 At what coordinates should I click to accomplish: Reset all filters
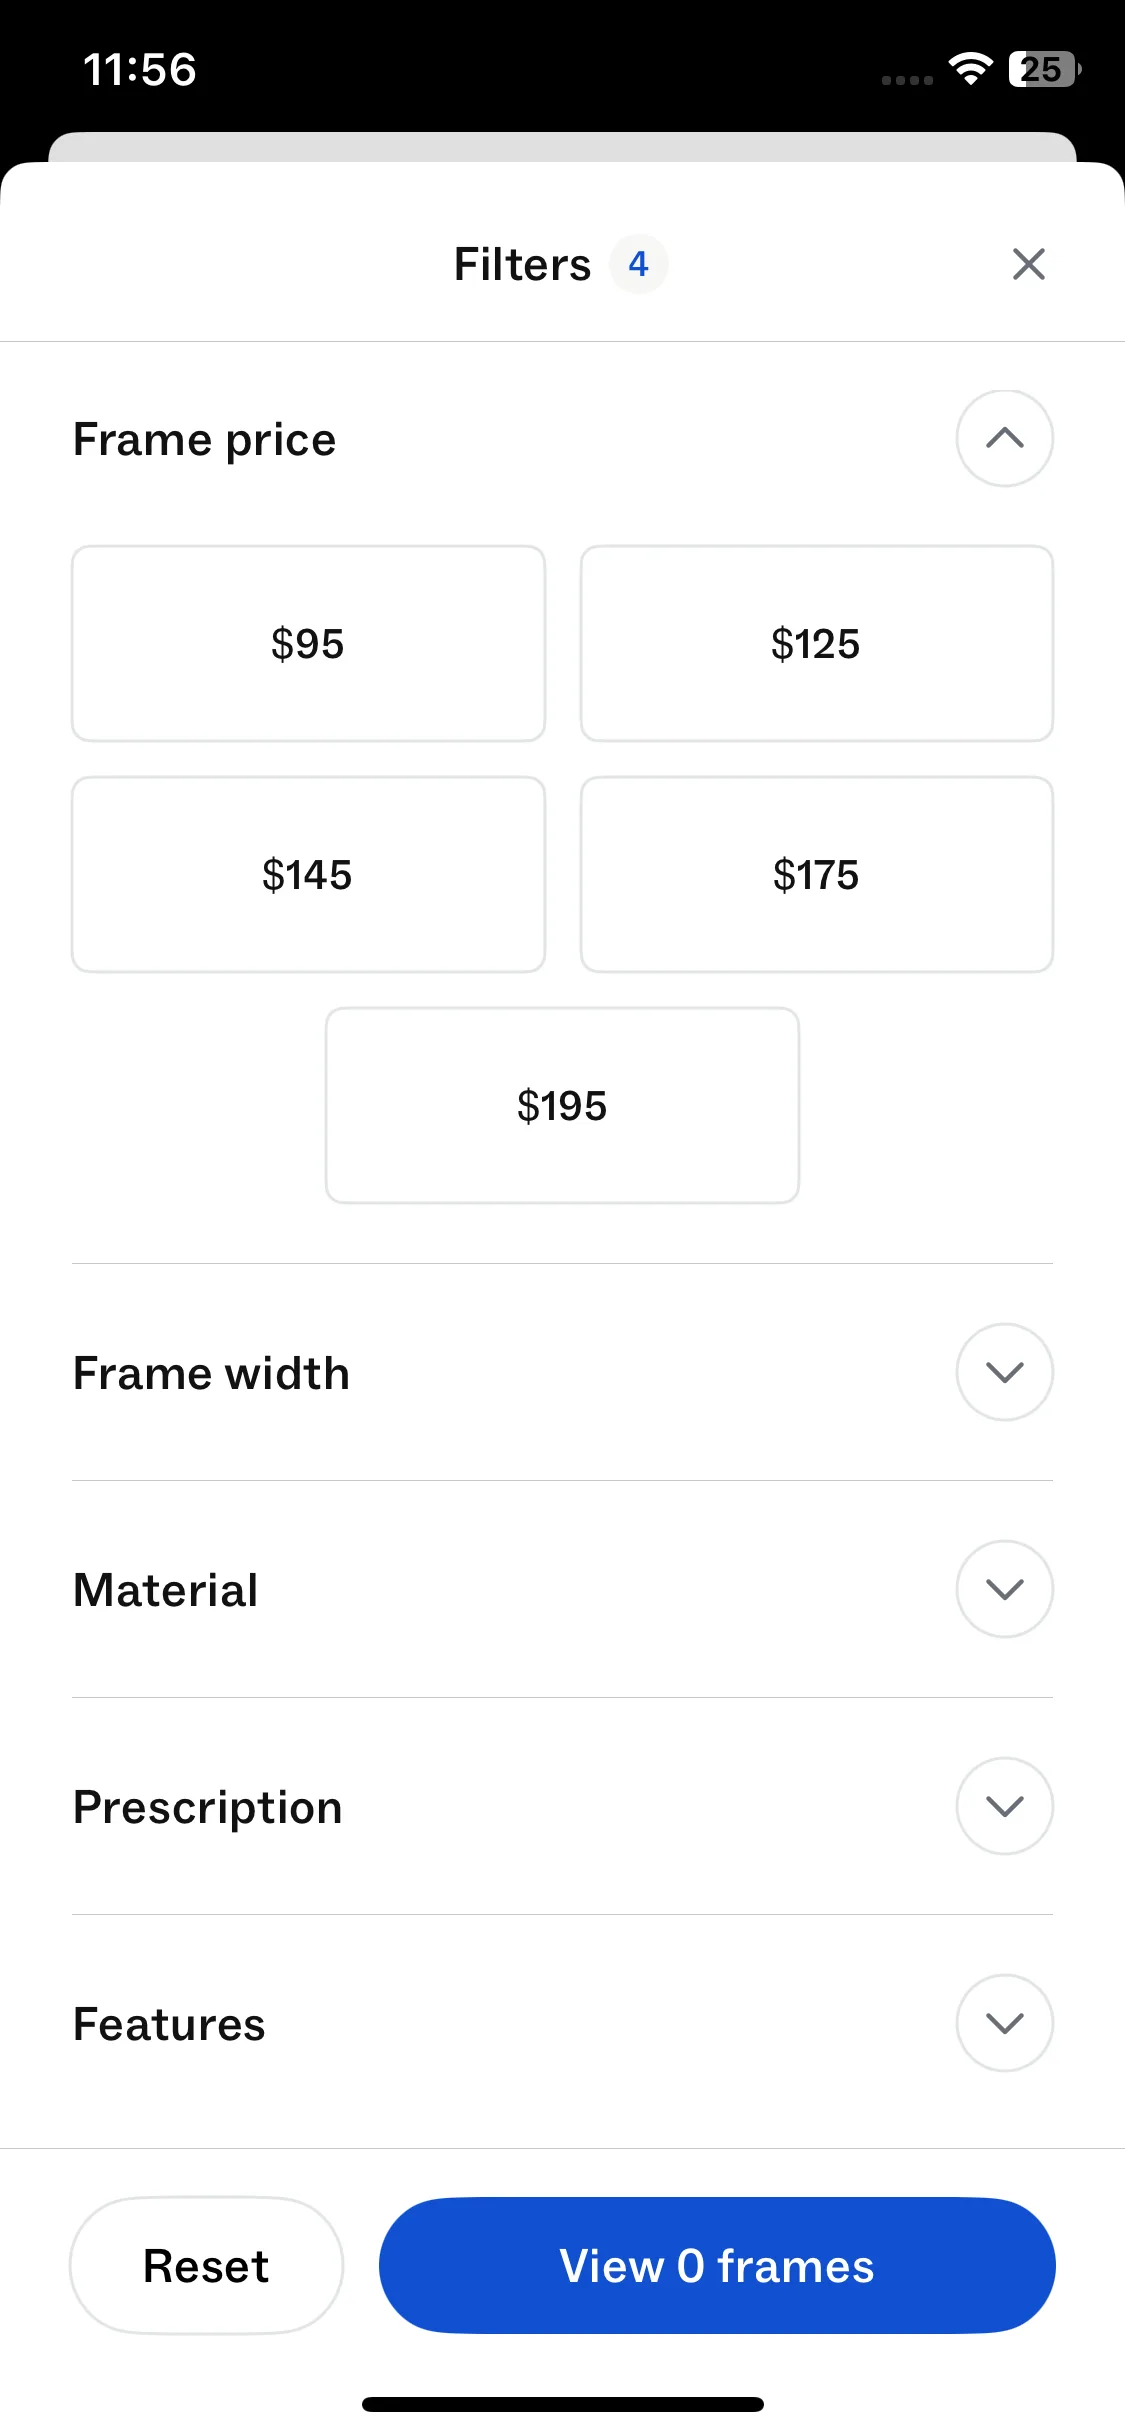pyautogui.click(x=206, y=2266)
